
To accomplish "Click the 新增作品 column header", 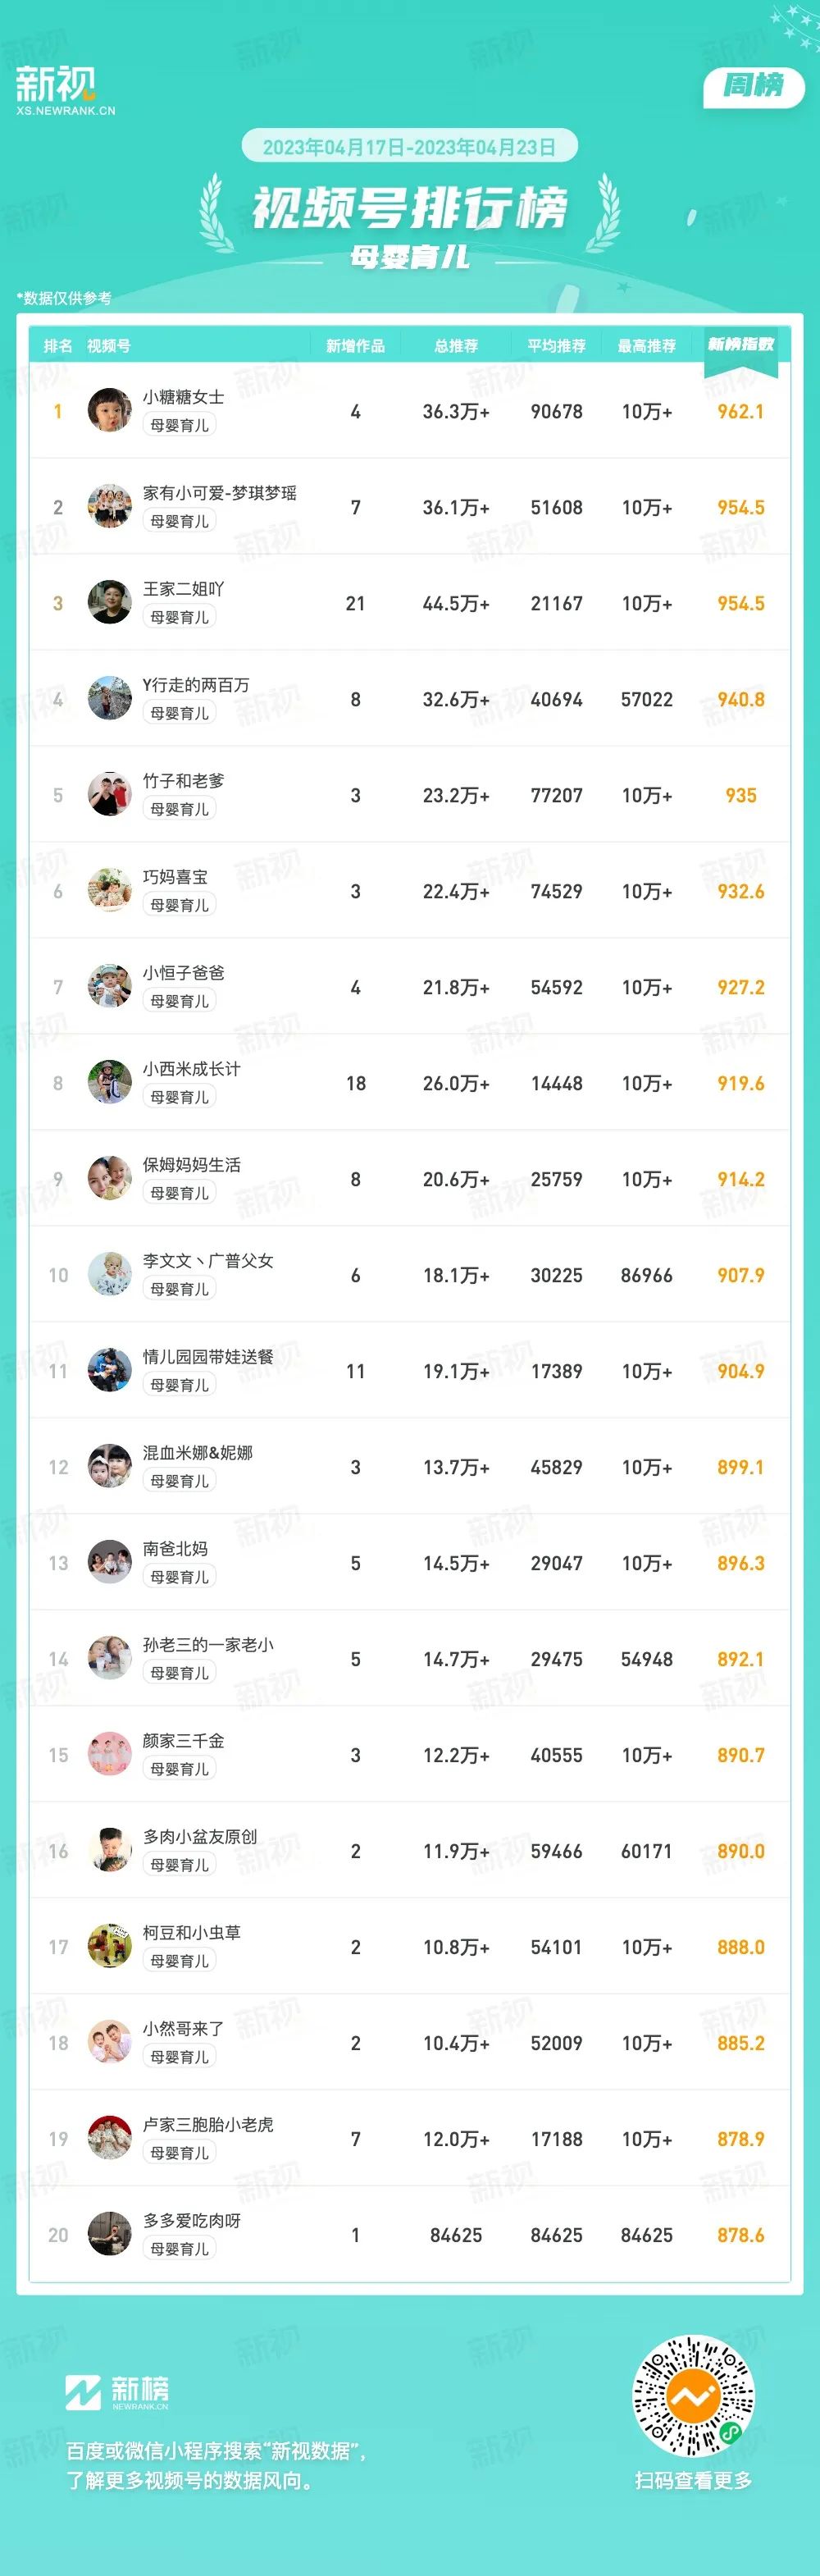I will click(355, 346).
